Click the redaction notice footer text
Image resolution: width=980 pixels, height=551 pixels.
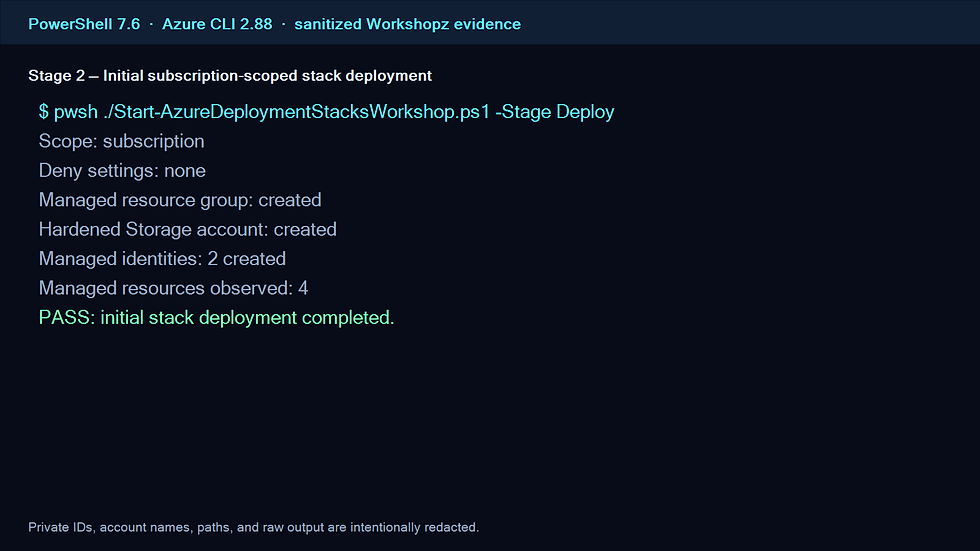(254, 527)
